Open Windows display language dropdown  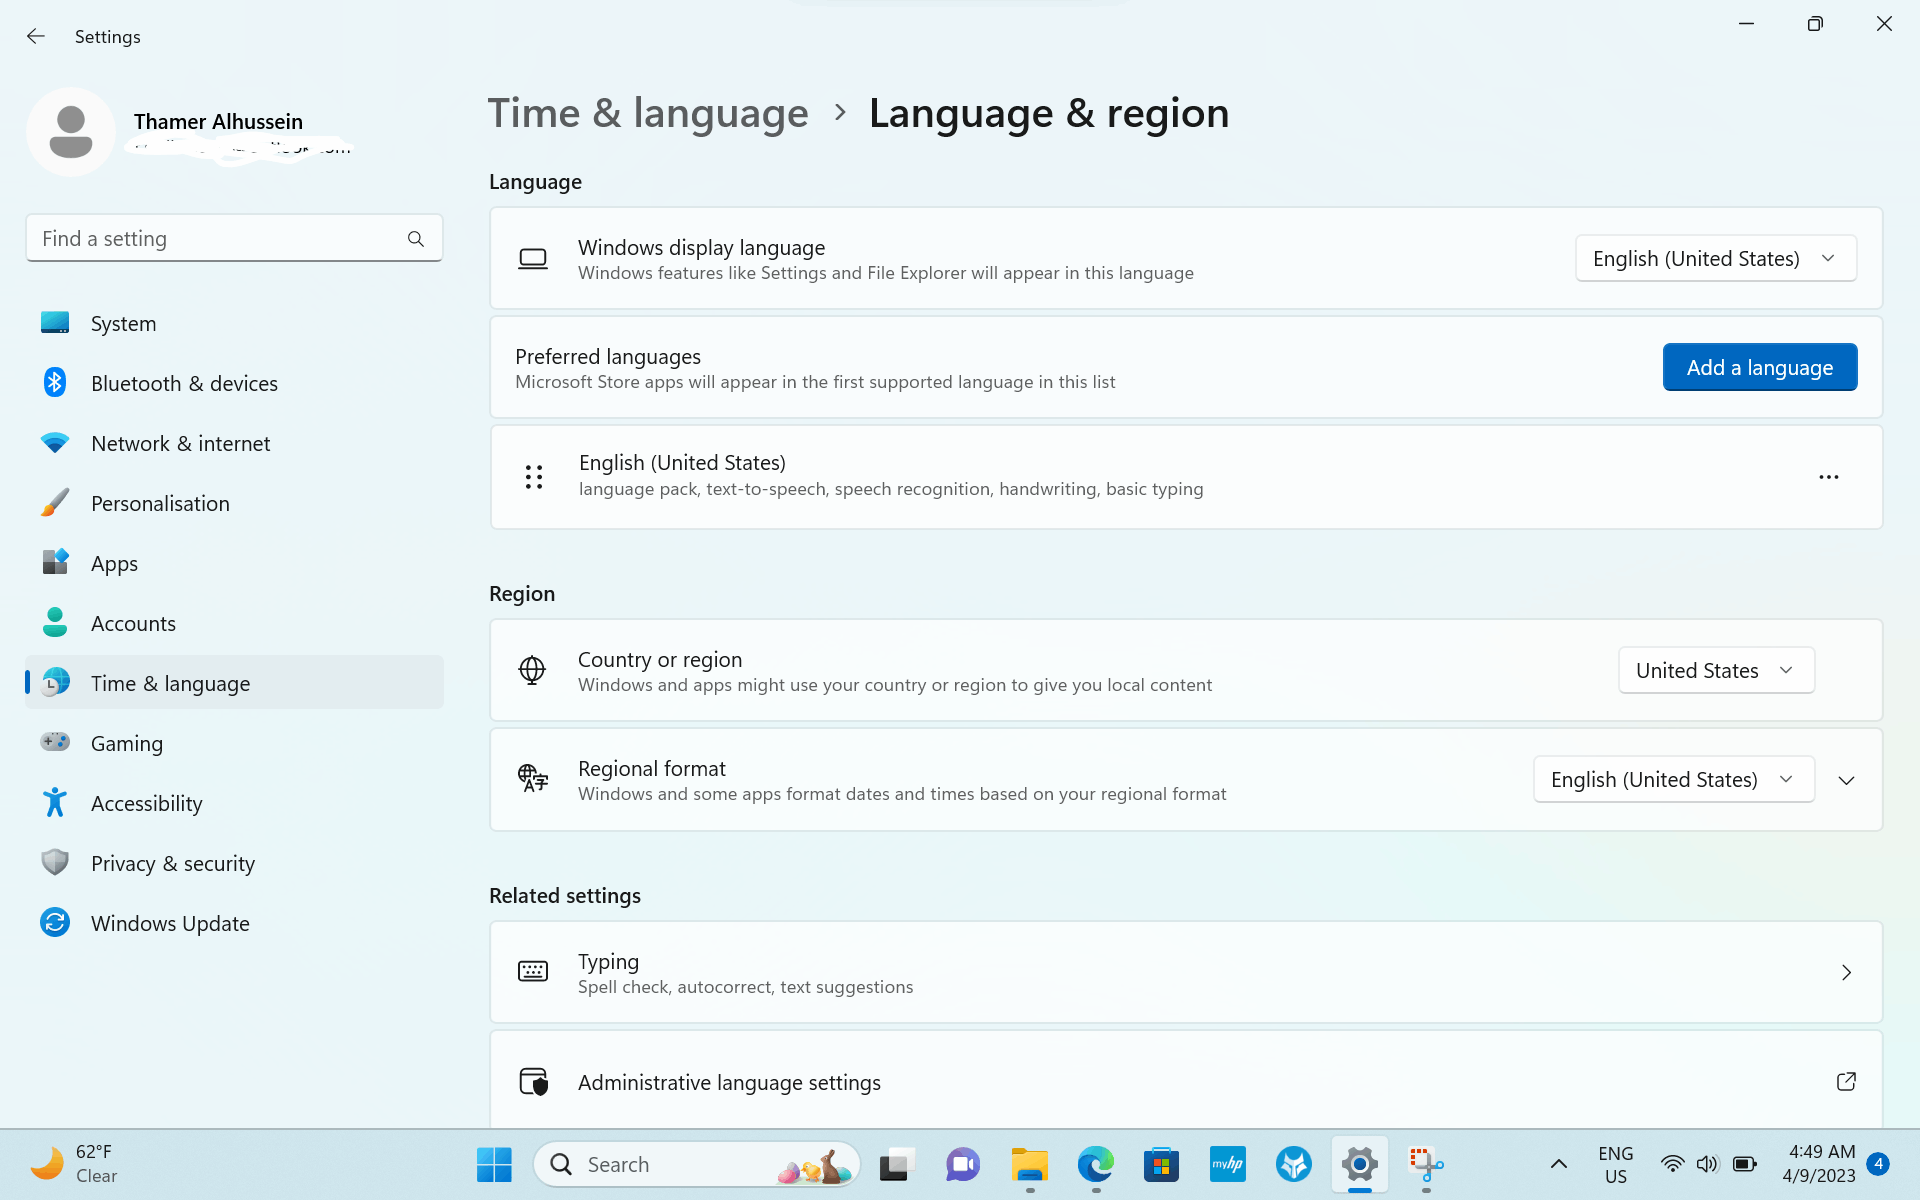pyautogui.click(x=1715, y=259)
